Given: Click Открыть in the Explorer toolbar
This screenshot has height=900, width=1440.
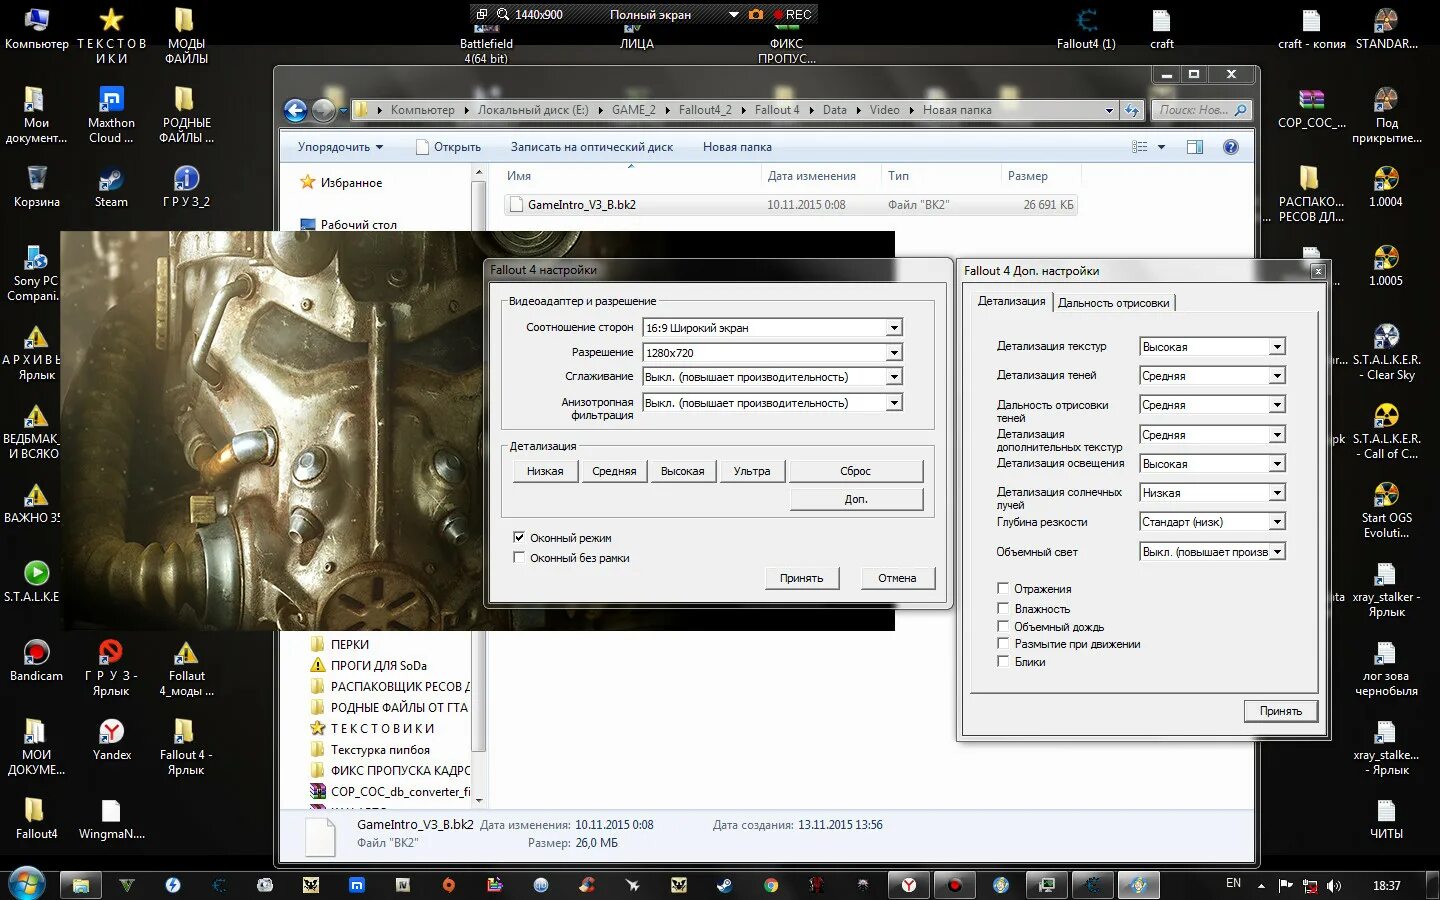Looking at the screenshot, I should [x=449, y=147].
